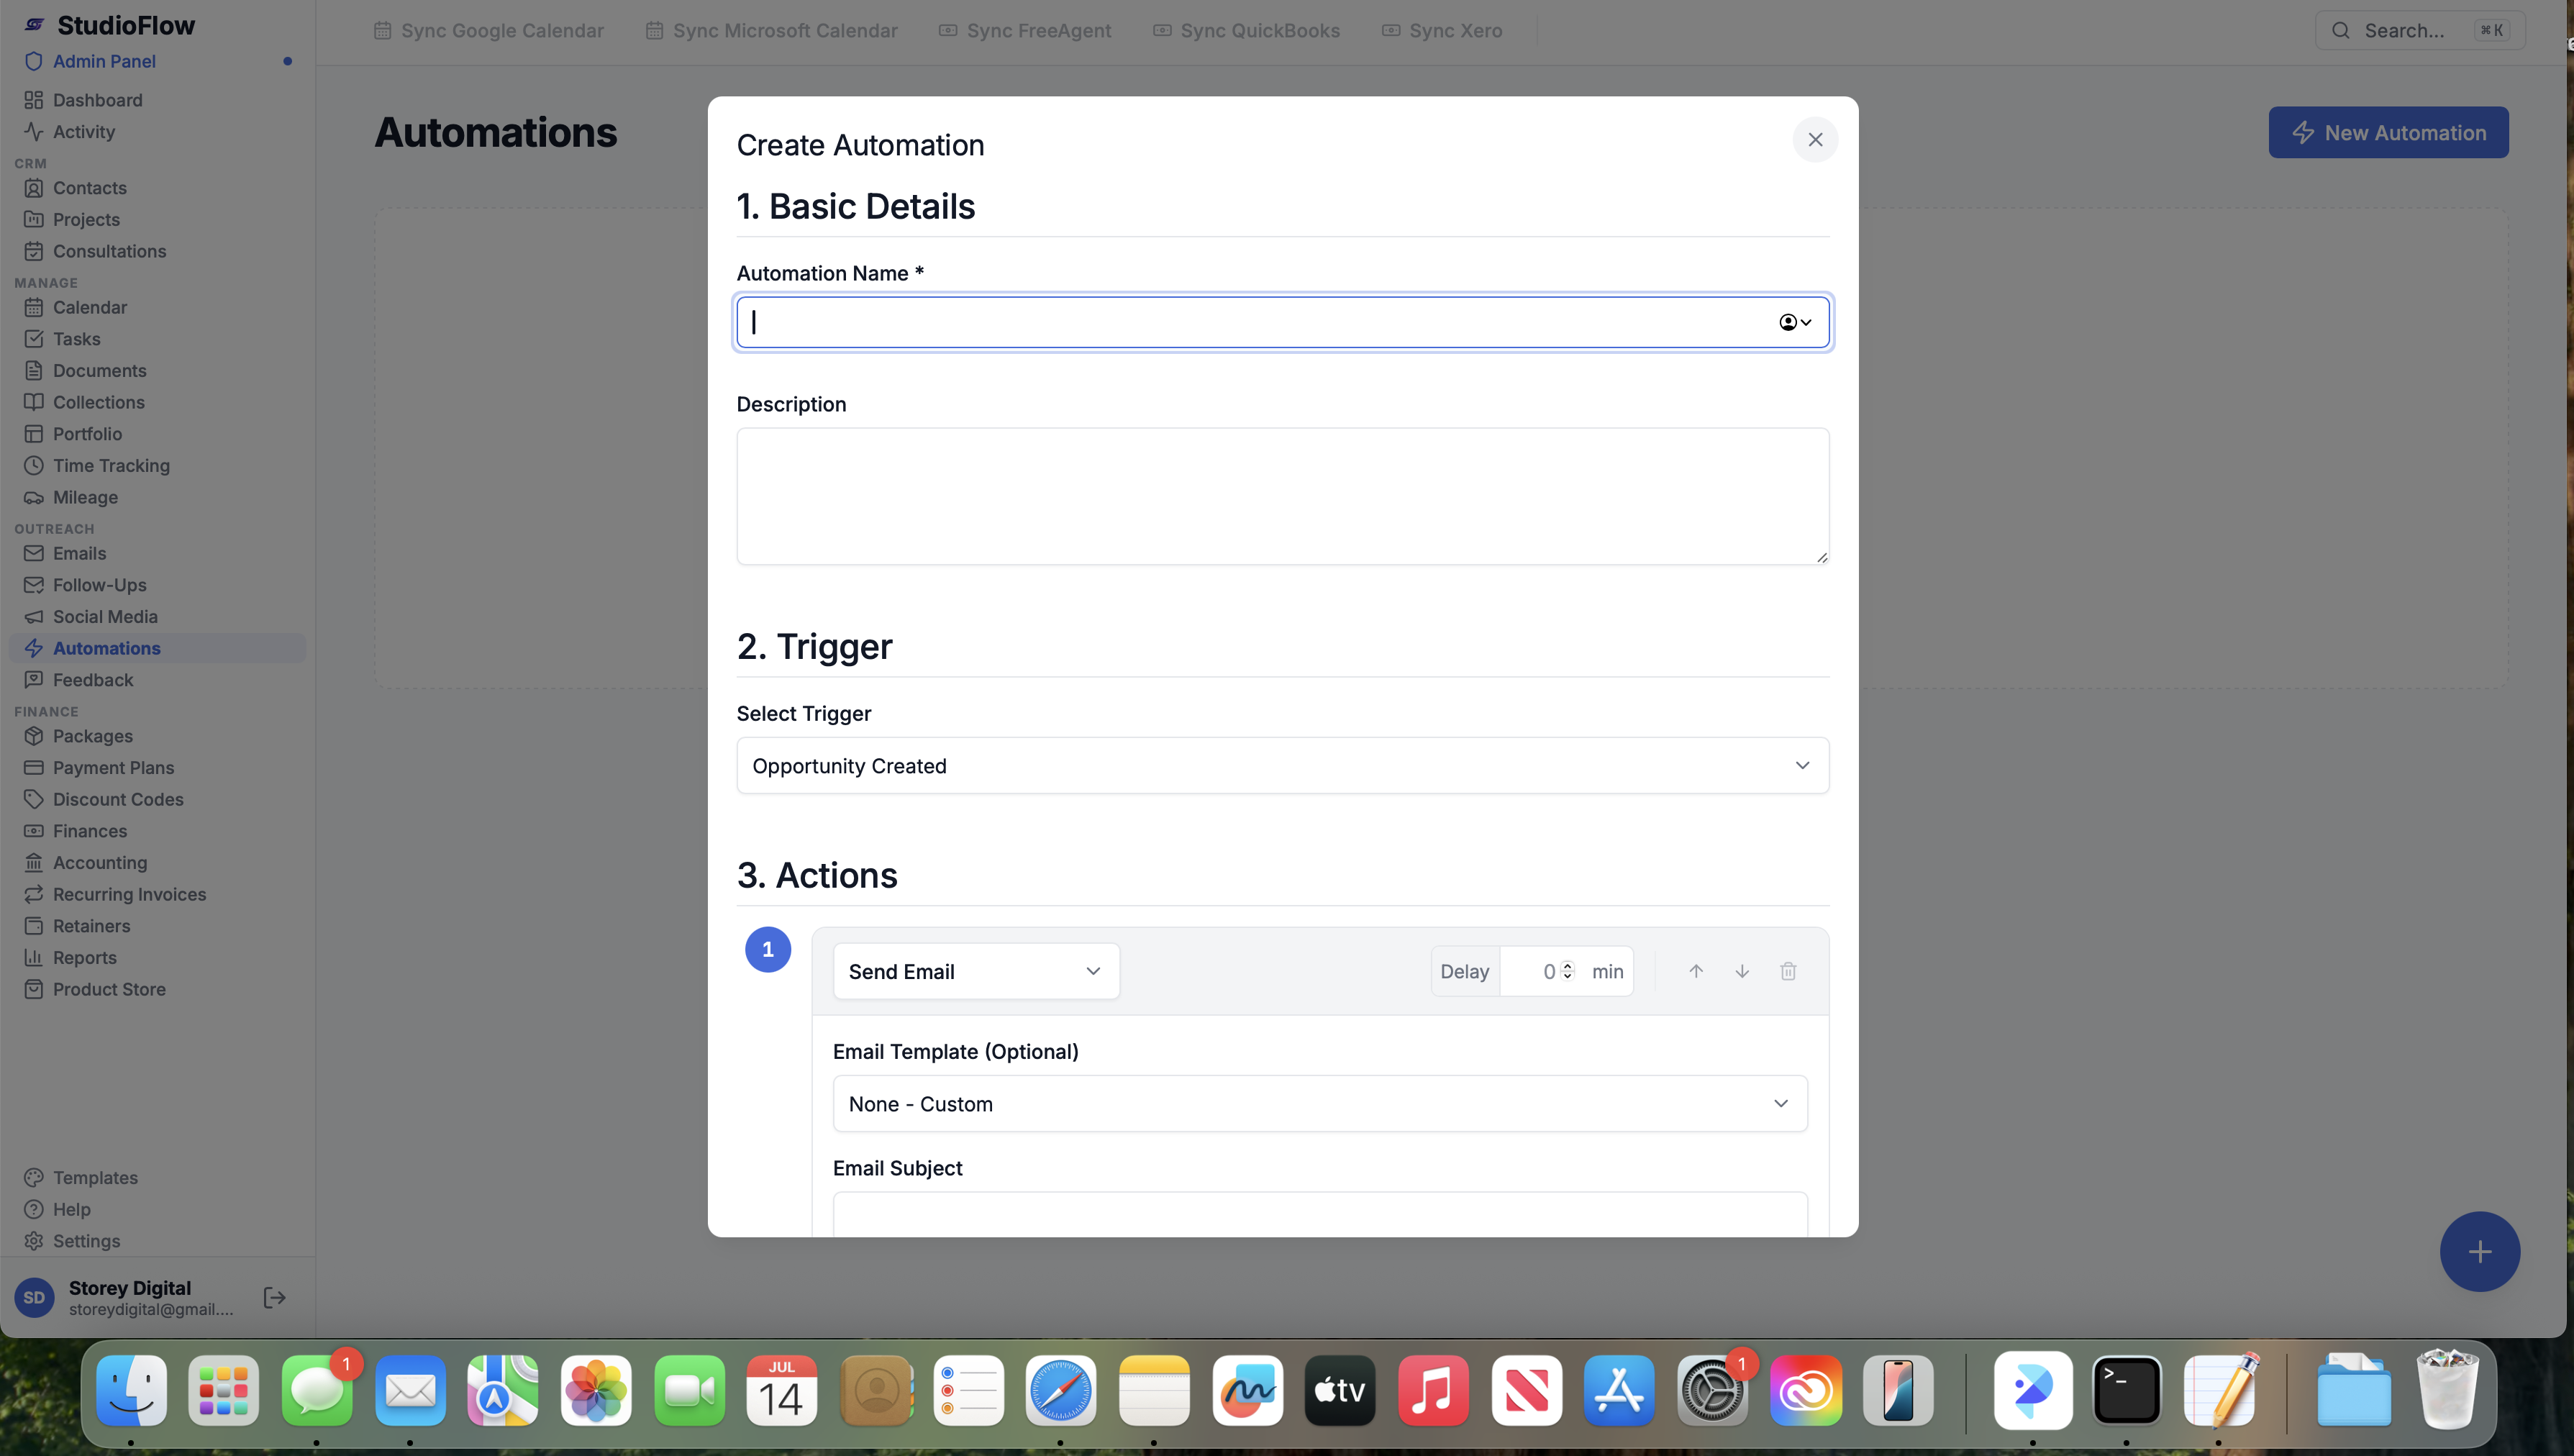
Task: Click the Automations lightning icon
Action: pyautogui.click(x=34, y=648)
